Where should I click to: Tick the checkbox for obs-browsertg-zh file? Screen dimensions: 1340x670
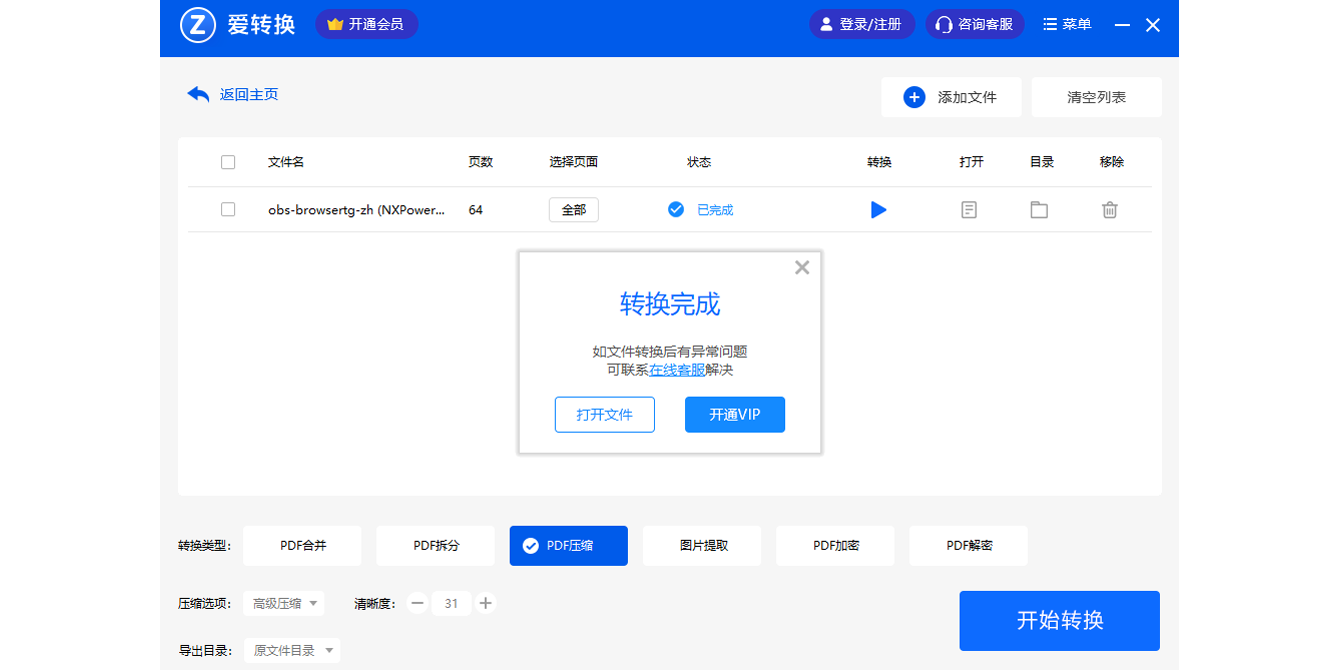(x=228, y=210)
